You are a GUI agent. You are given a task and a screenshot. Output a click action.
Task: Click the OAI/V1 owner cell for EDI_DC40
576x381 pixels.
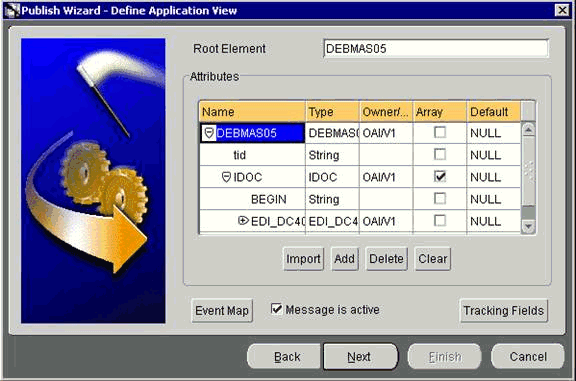click(386, 221)
